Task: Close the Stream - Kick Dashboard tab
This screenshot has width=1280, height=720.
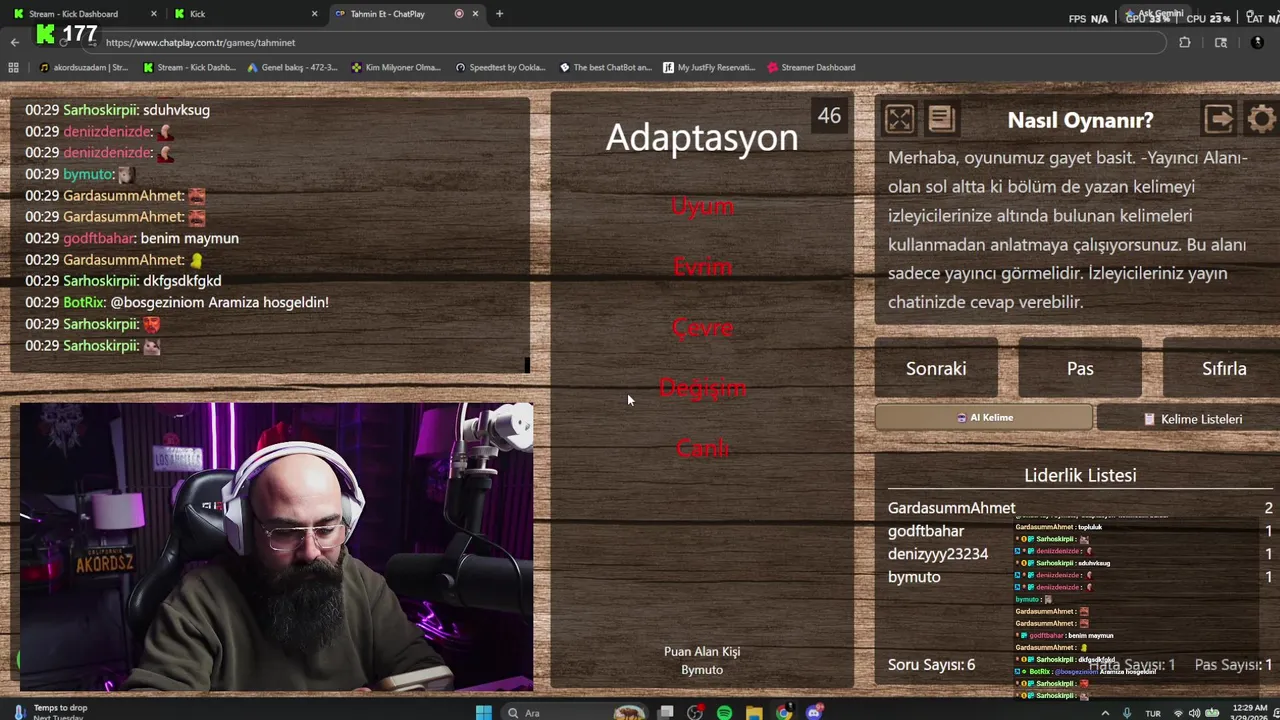Action: [154, 14]
